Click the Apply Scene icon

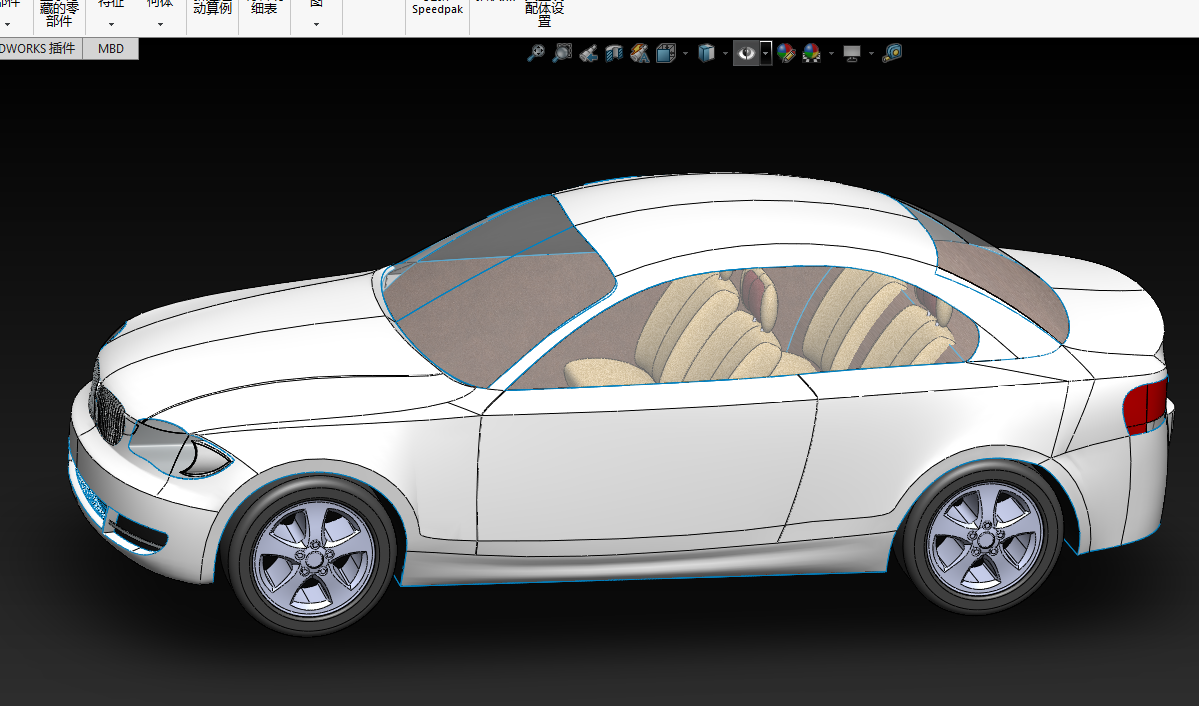point(811,53)
